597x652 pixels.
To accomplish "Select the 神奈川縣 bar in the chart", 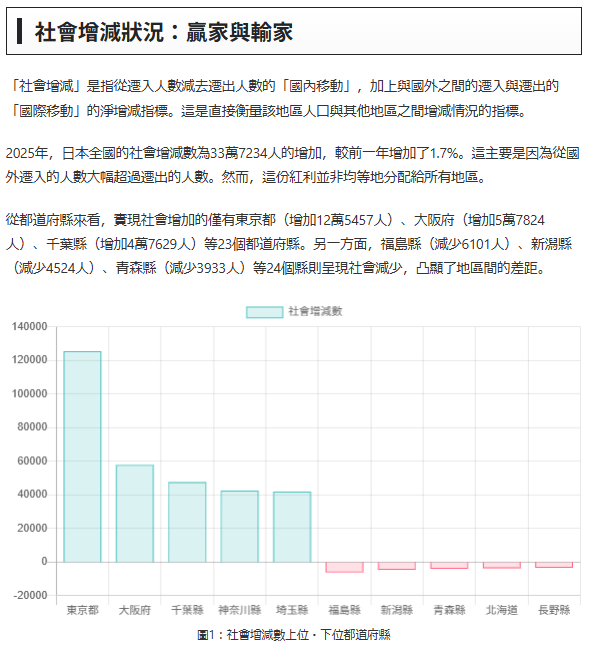I will pos(239,526).
